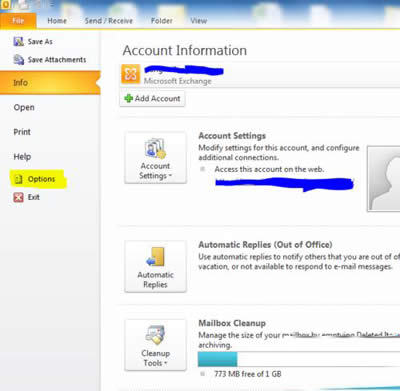Click the Automatic Replies door icon

[155, 257]
